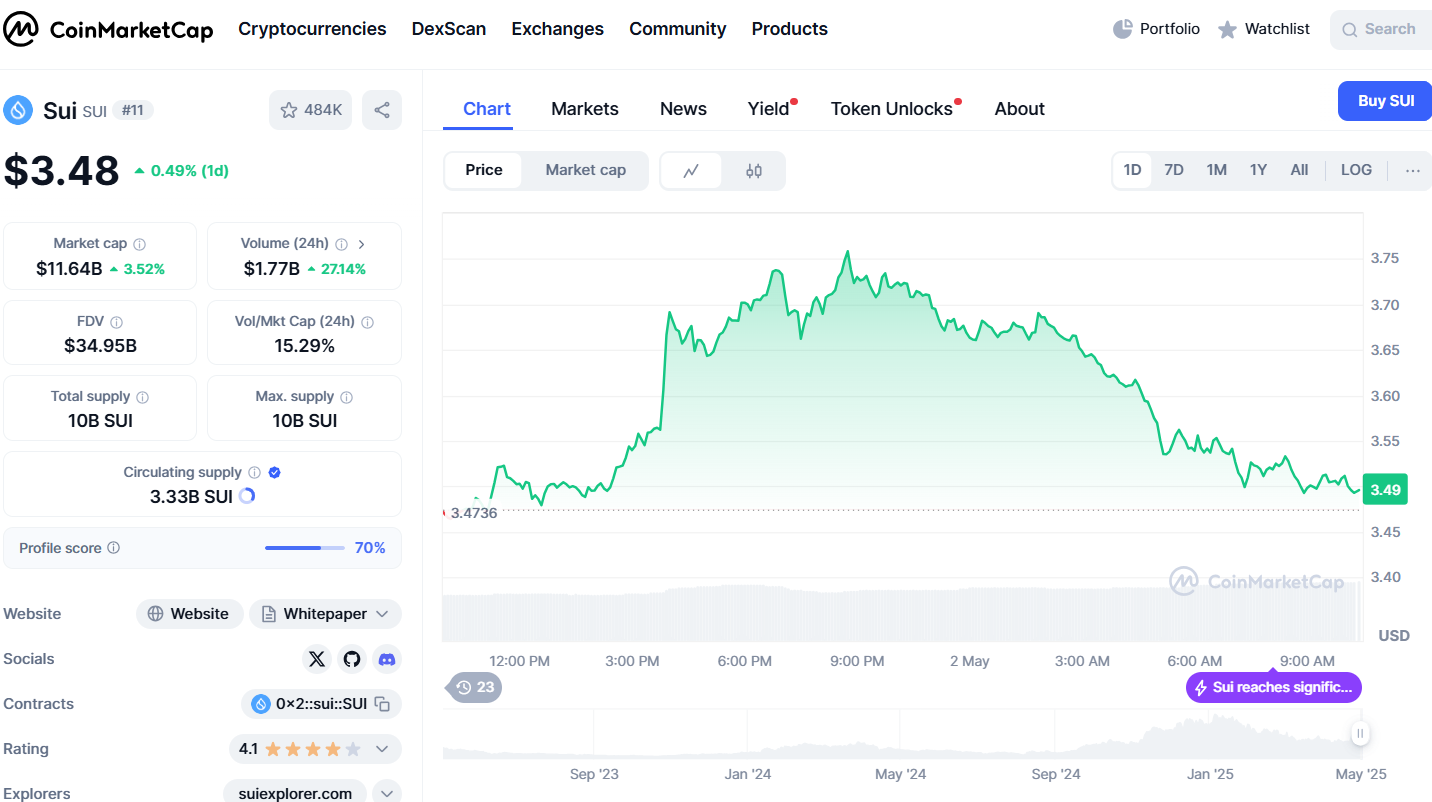Open the Token Unlocks tab

(x=891, y=109)
